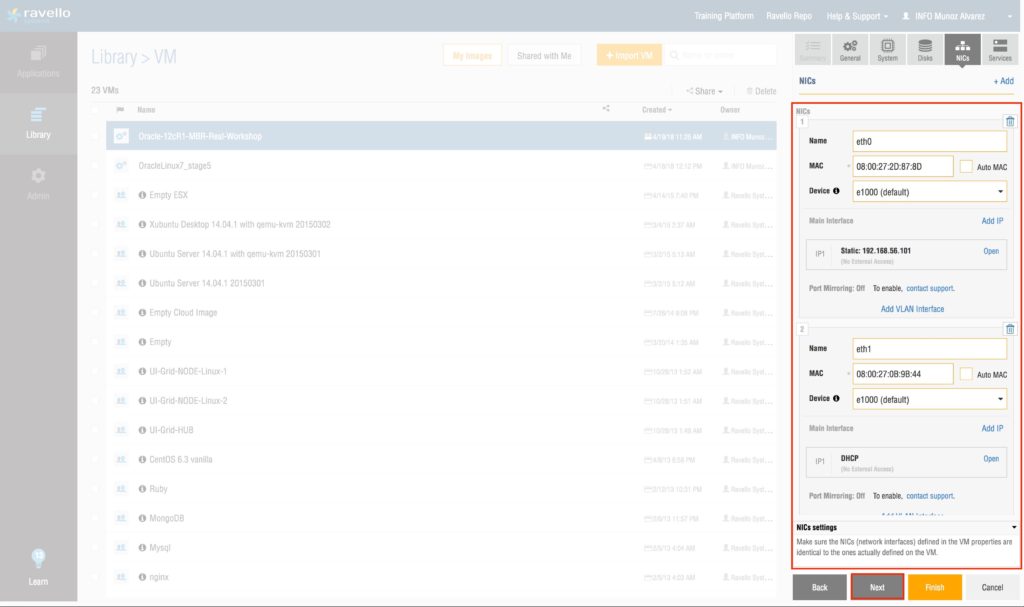
Task: Tick the select-all checkbox in VM list header
Action: (x=96, y=109)
